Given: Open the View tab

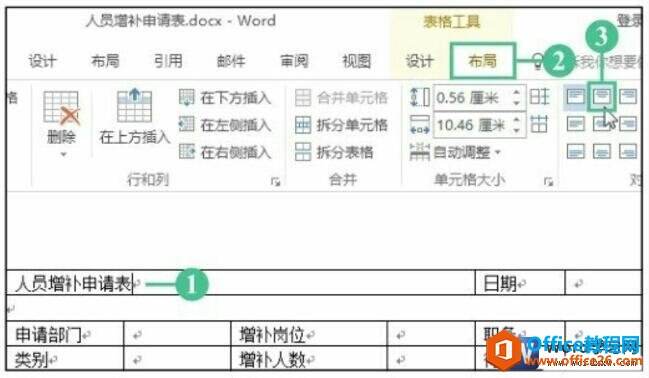Looking at the screenshot, I should (357, 61).
